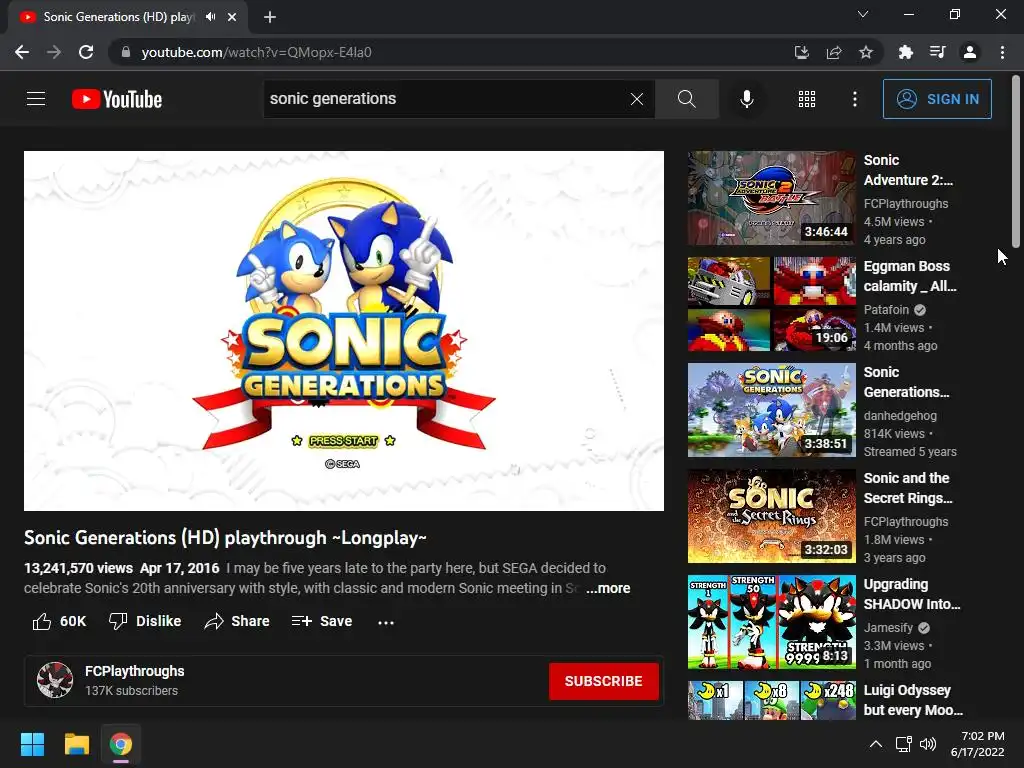Screen dimensions: 1024x768
Task: Visit the Patafoin channel
Action: pyautogui.click(x=886, y=310)
